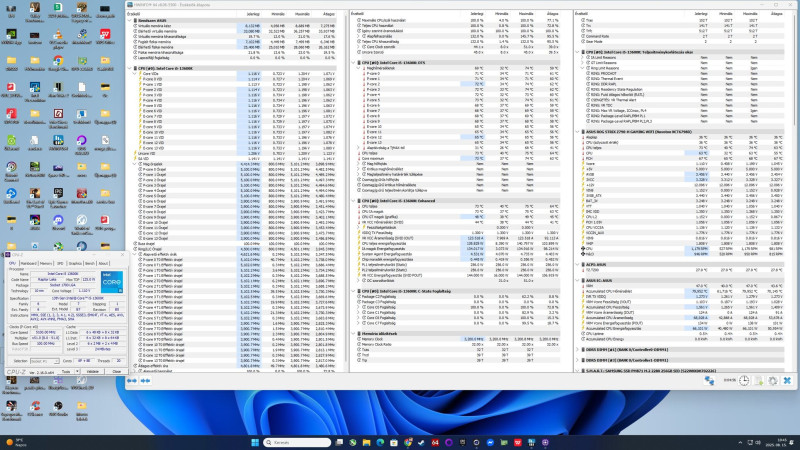Start logging with HWiNFO log file icon
The width and height of the screenshot is (800, 450).
pyautogui.click(x=759, y=381)
